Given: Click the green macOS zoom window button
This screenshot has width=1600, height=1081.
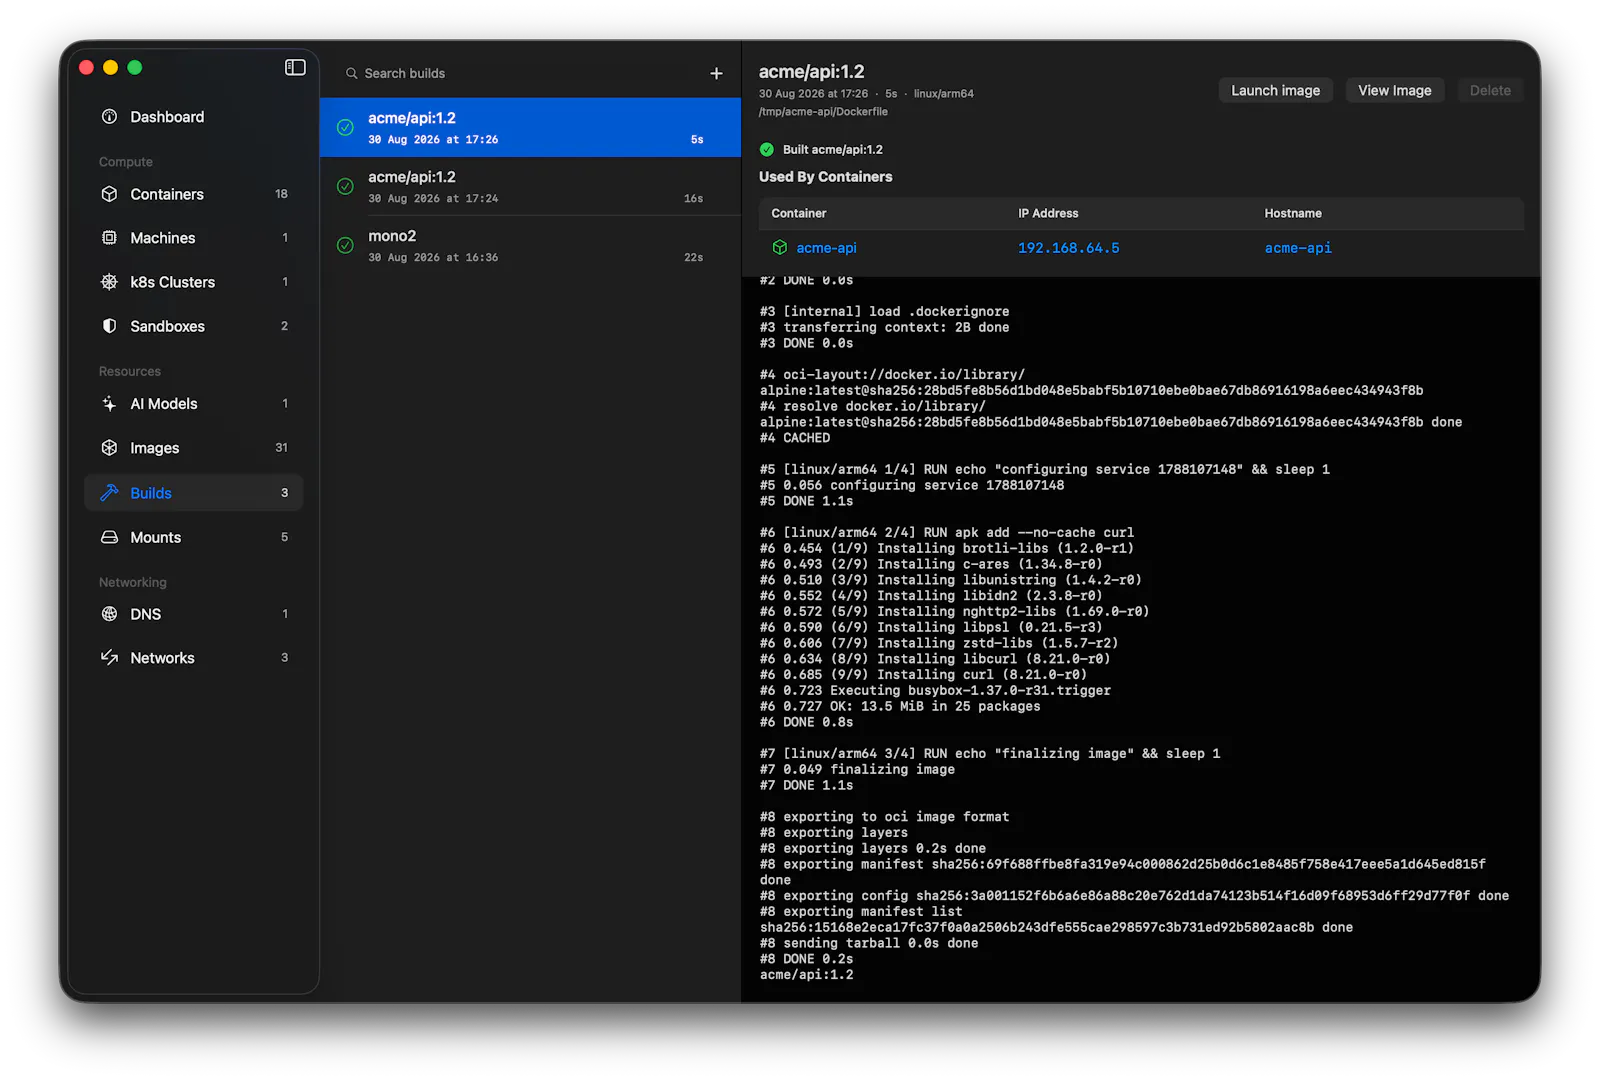Looking at the screenshot, I should click(135, 67).
